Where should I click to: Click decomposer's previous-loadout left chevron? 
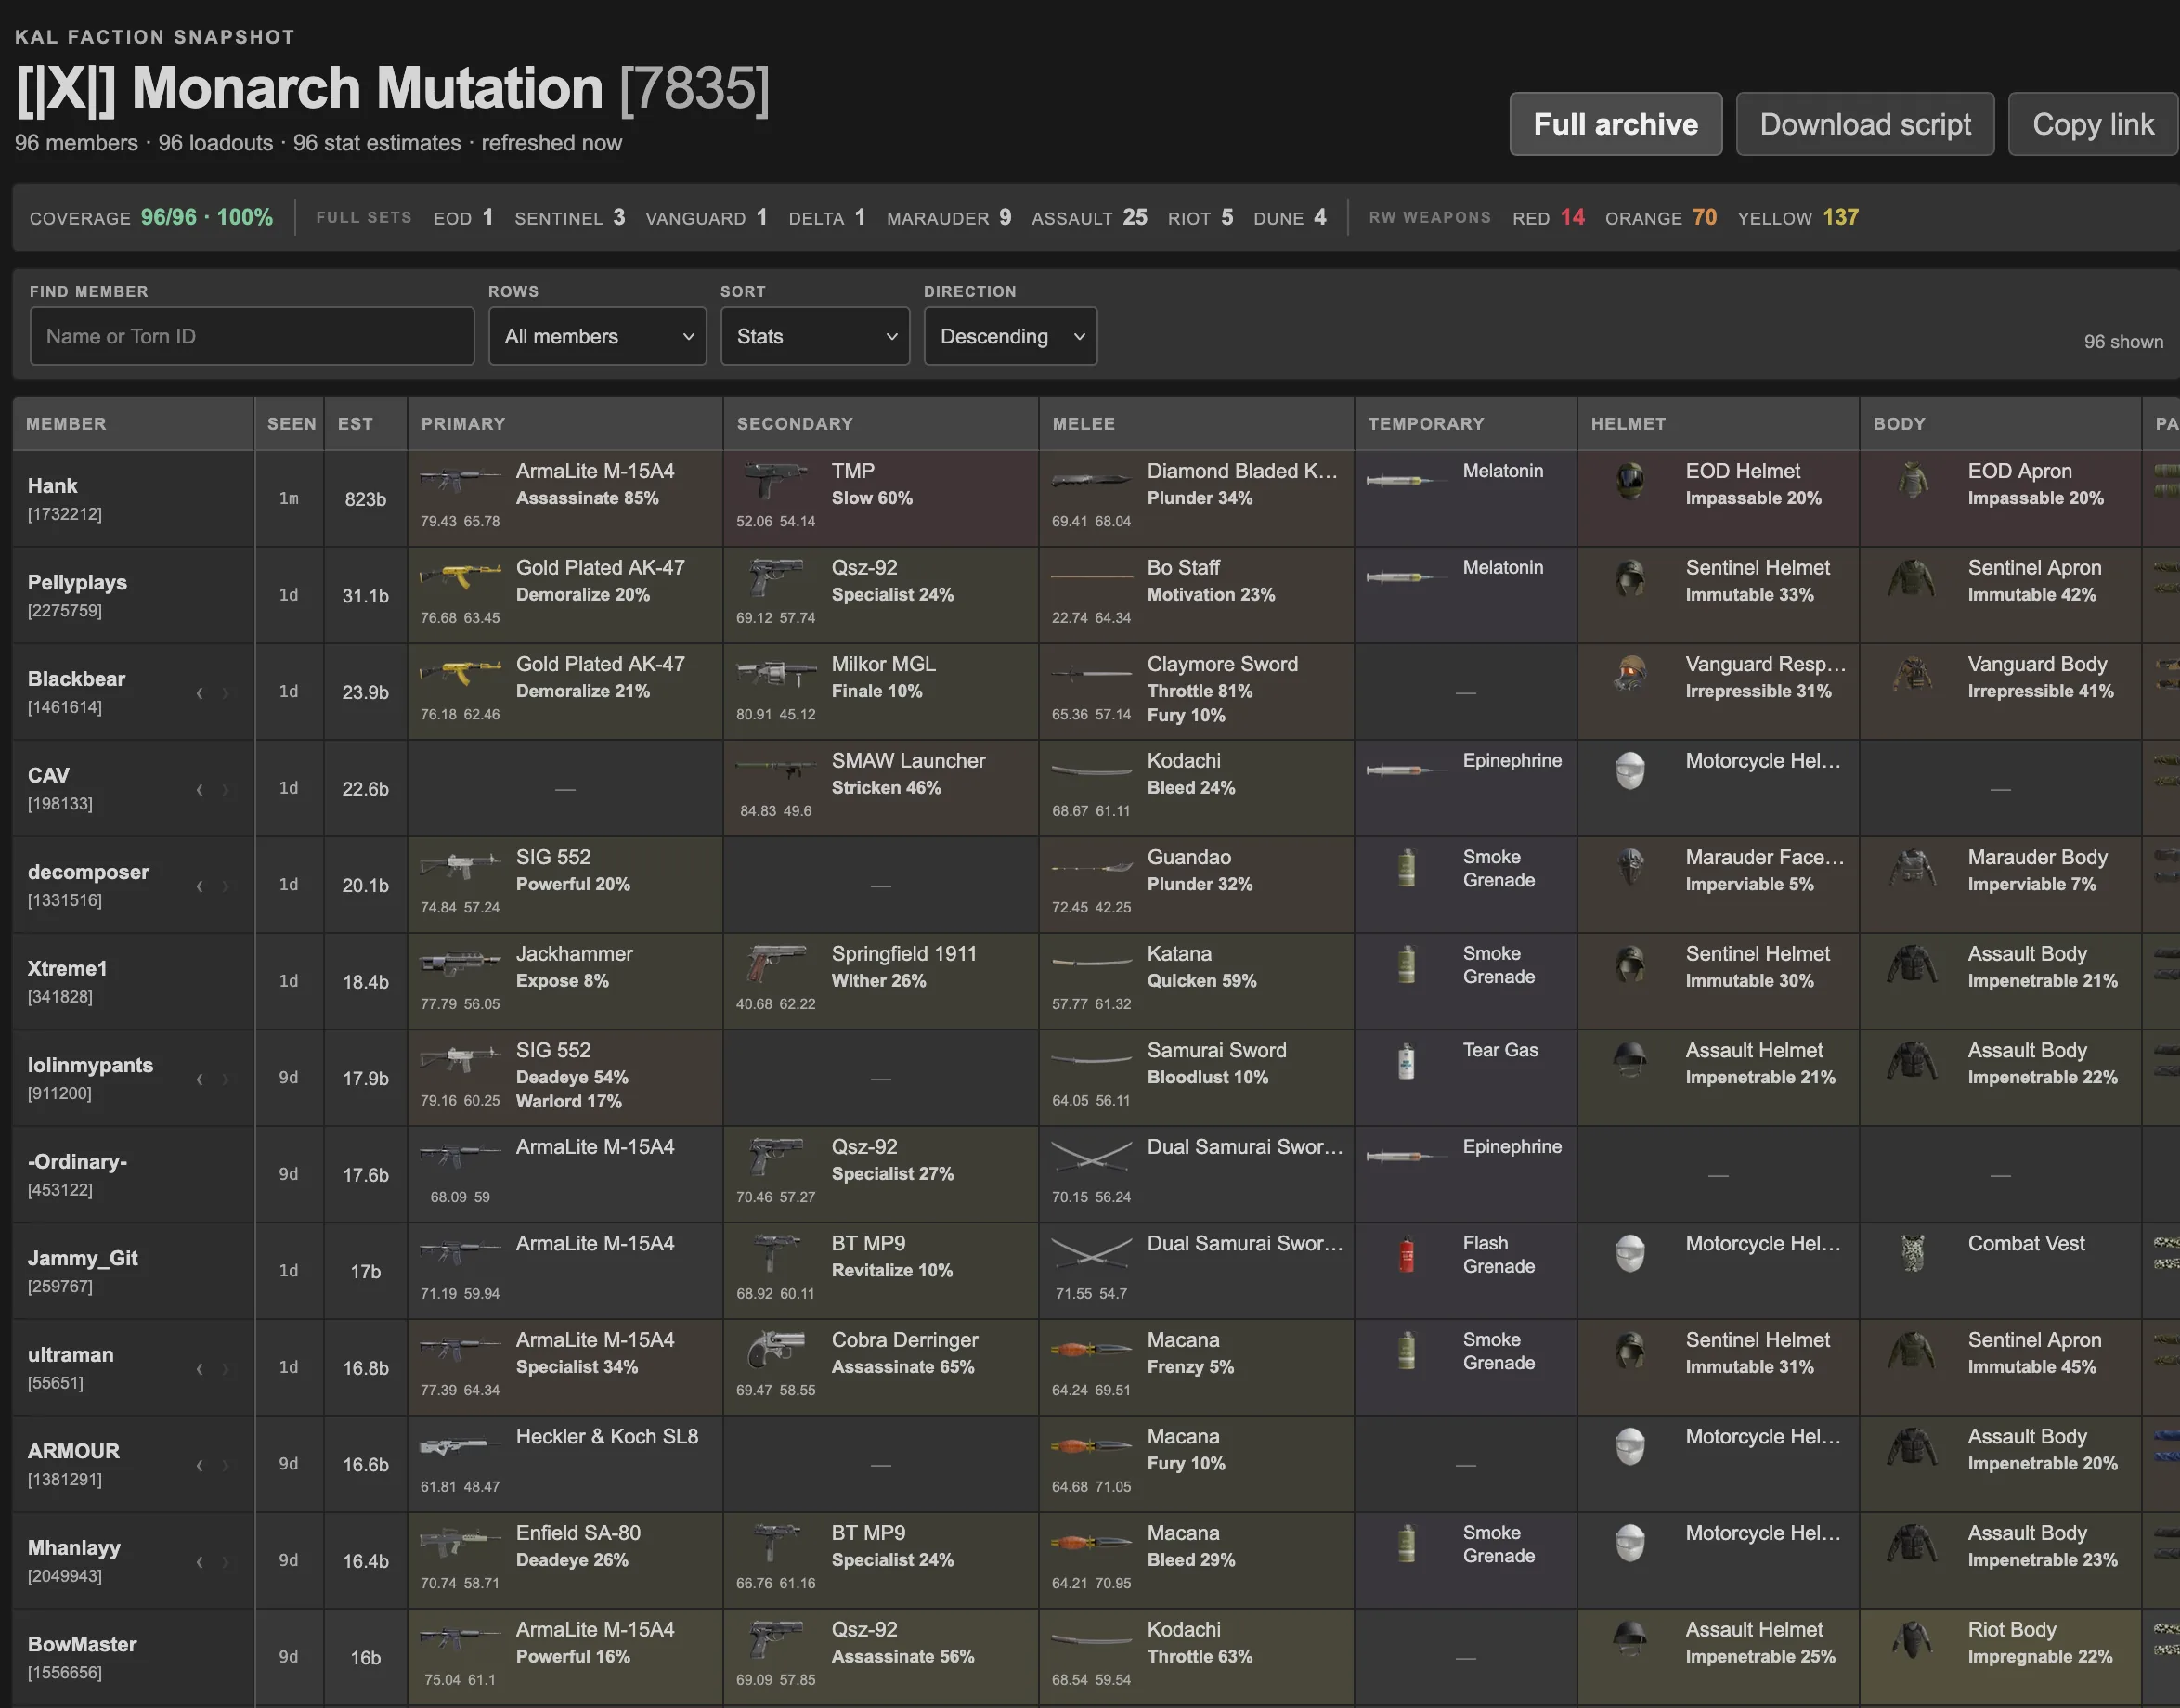(x=199, y=886)
